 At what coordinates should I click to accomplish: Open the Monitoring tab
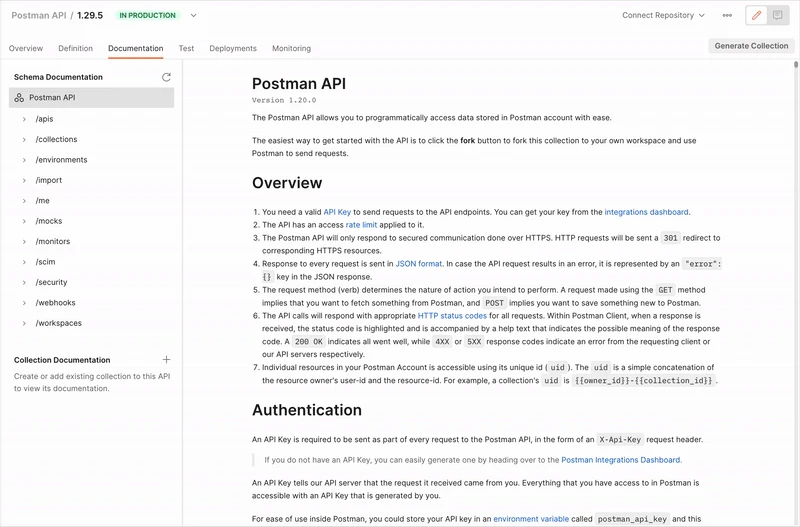click(291, 48)
